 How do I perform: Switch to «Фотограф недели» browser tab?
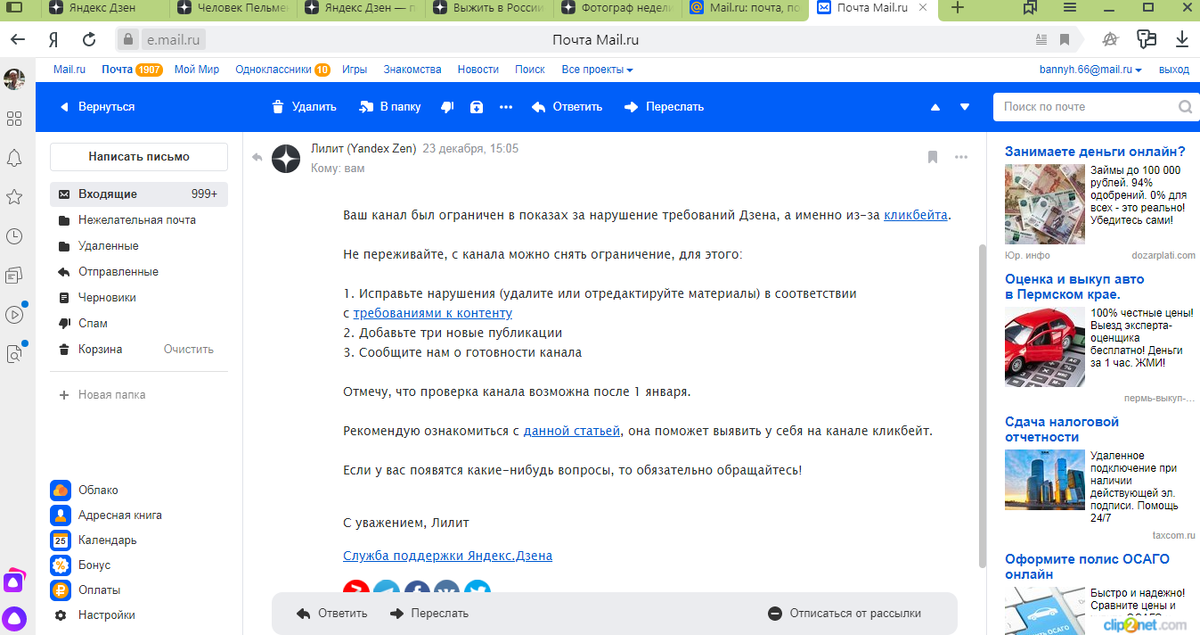(617, 8)
